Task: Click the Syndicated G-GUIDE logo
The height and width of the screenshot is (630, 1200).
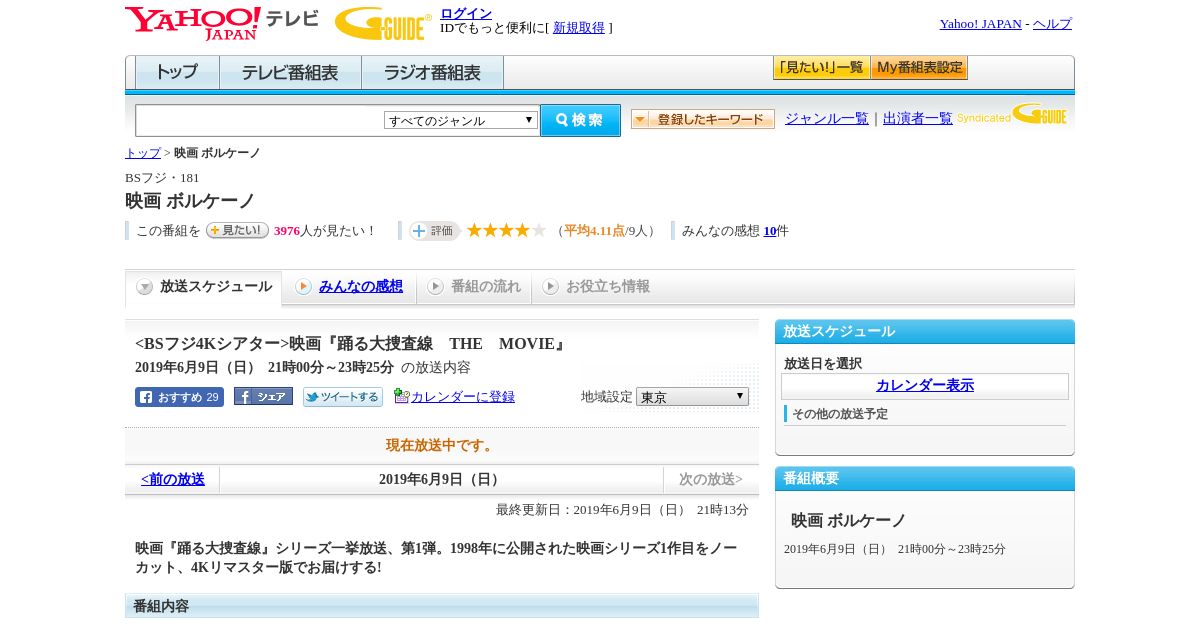Action: coord(1012,114)
